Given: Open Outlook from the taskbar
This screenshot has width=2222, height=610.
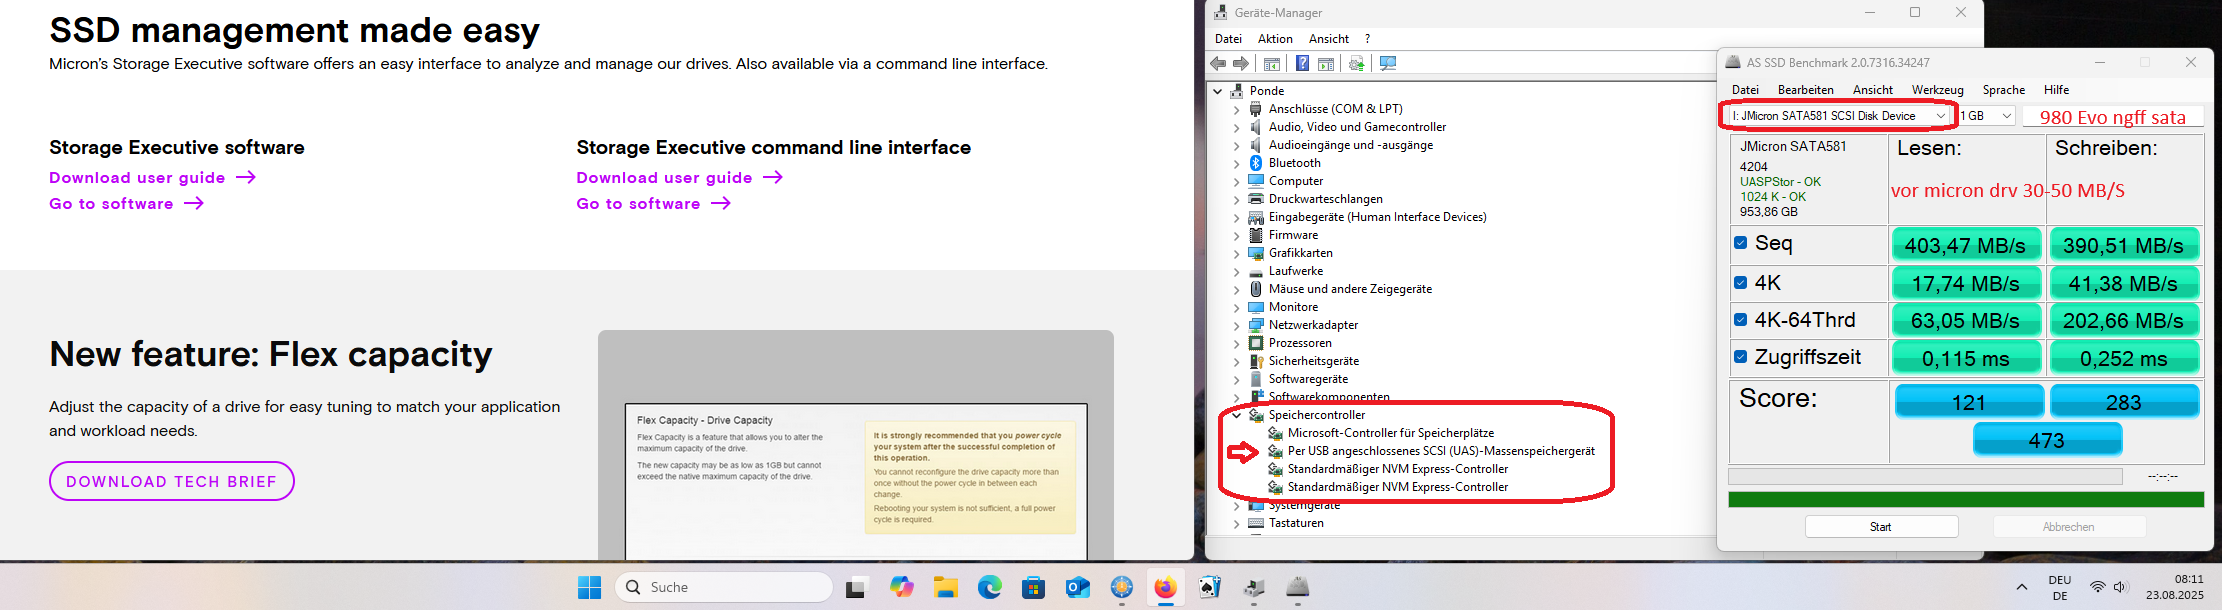Looking at the screenshot, I should [1078, 587].
